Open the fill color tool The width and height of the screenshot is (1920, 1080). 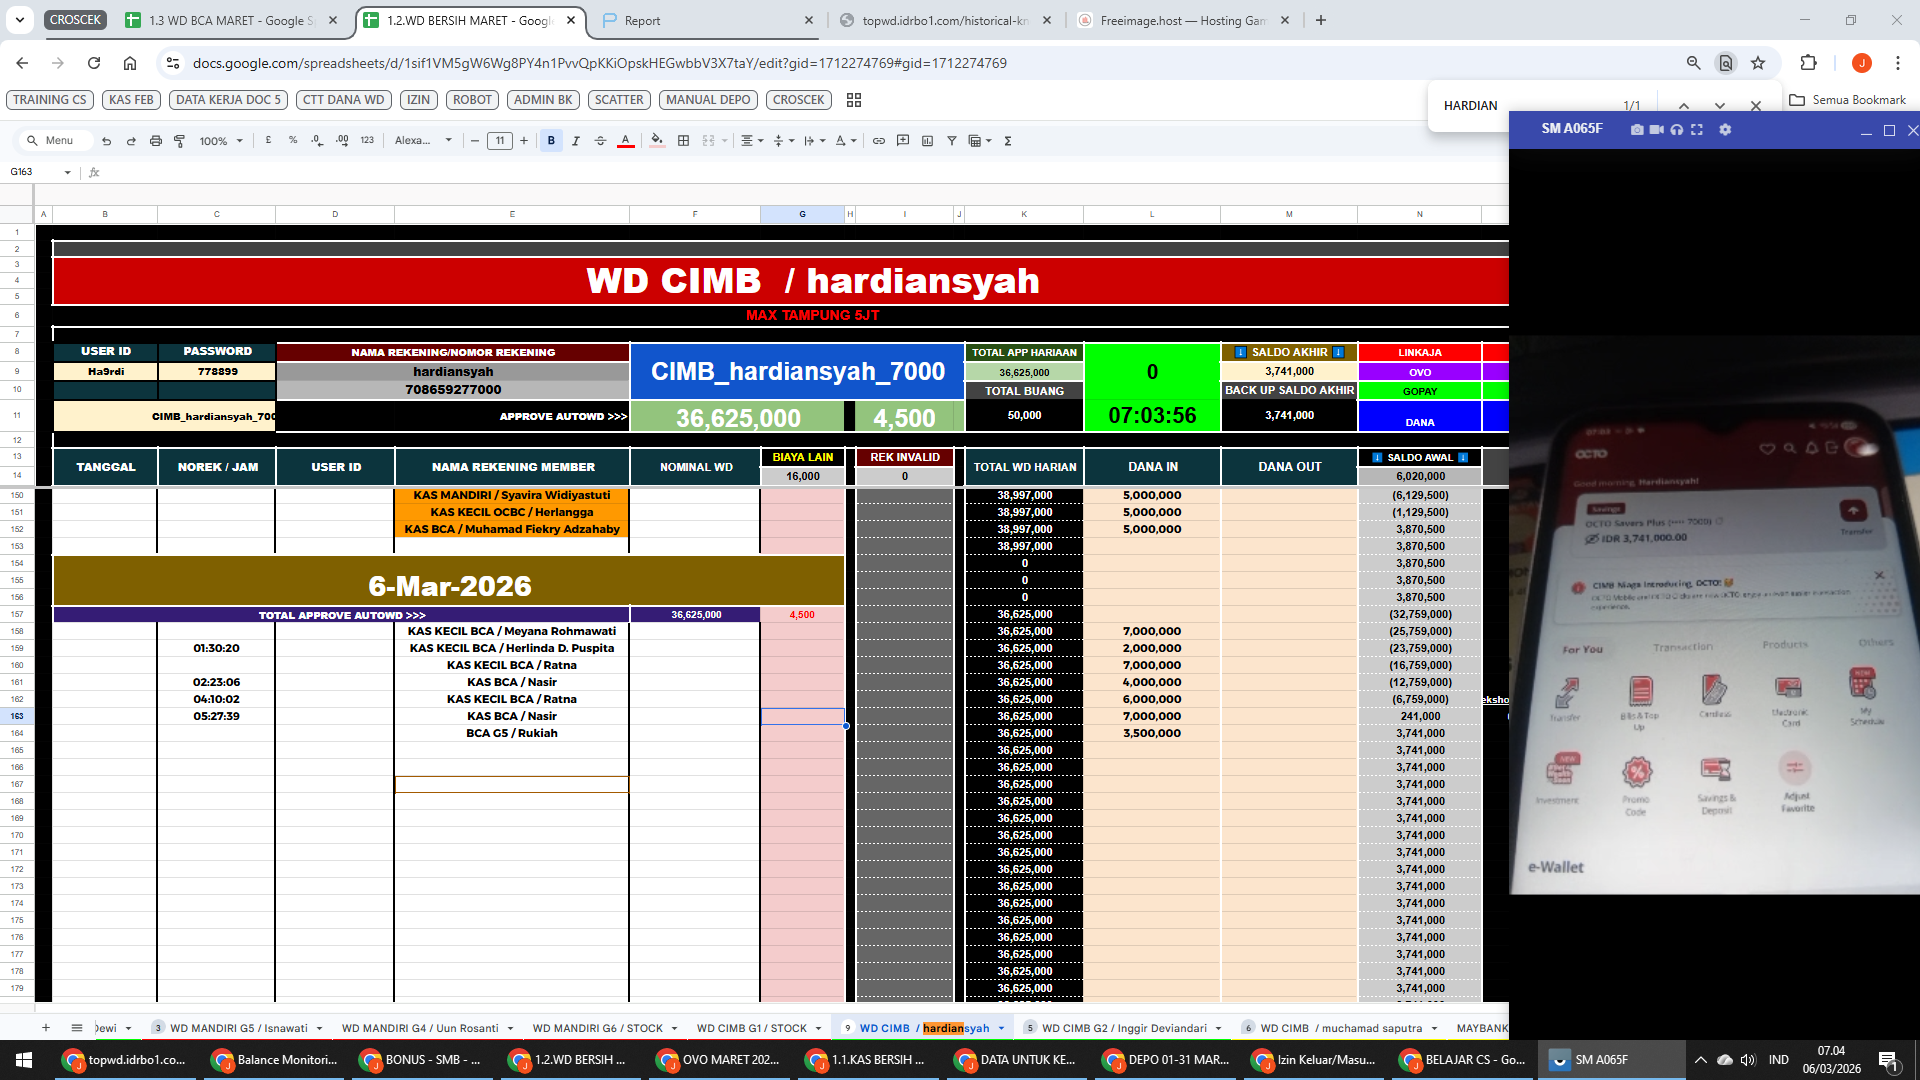(x=657, y=141)
